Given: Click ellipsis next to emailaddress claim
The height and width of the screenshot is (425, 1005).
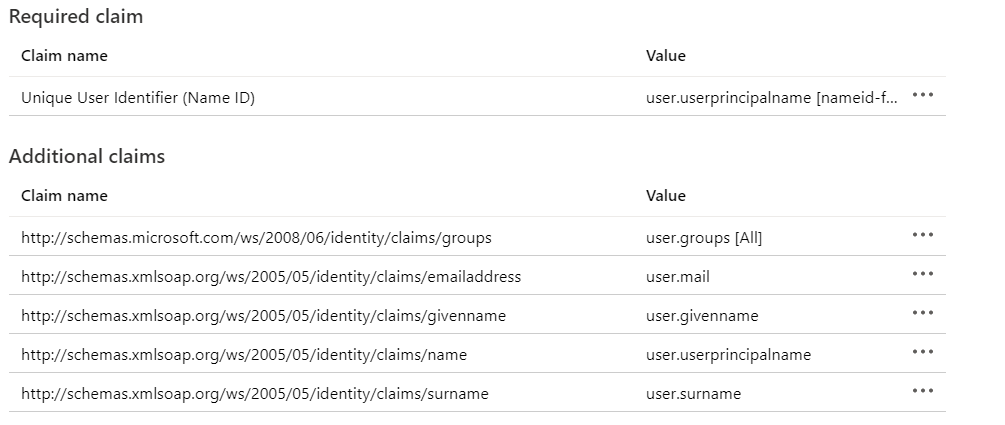Looking at the screenshot, I should 922,275.
